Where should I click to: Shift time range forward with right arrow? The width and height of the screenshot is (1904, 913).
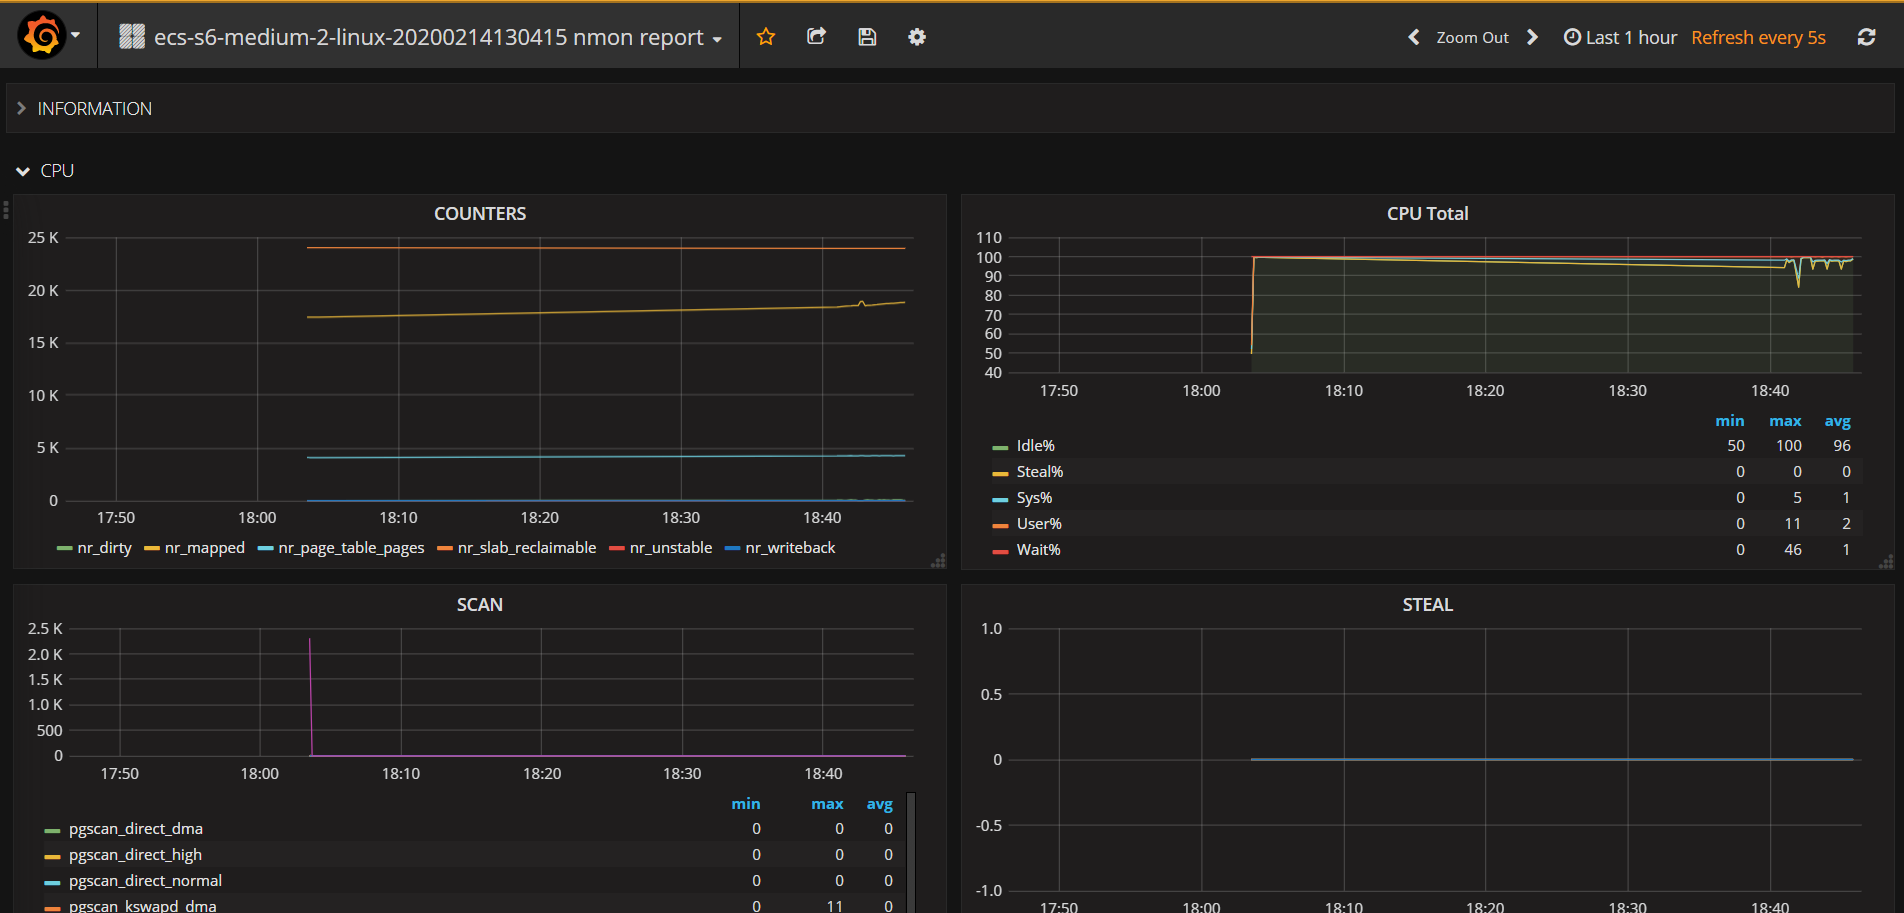click(x=1532, y=37)
